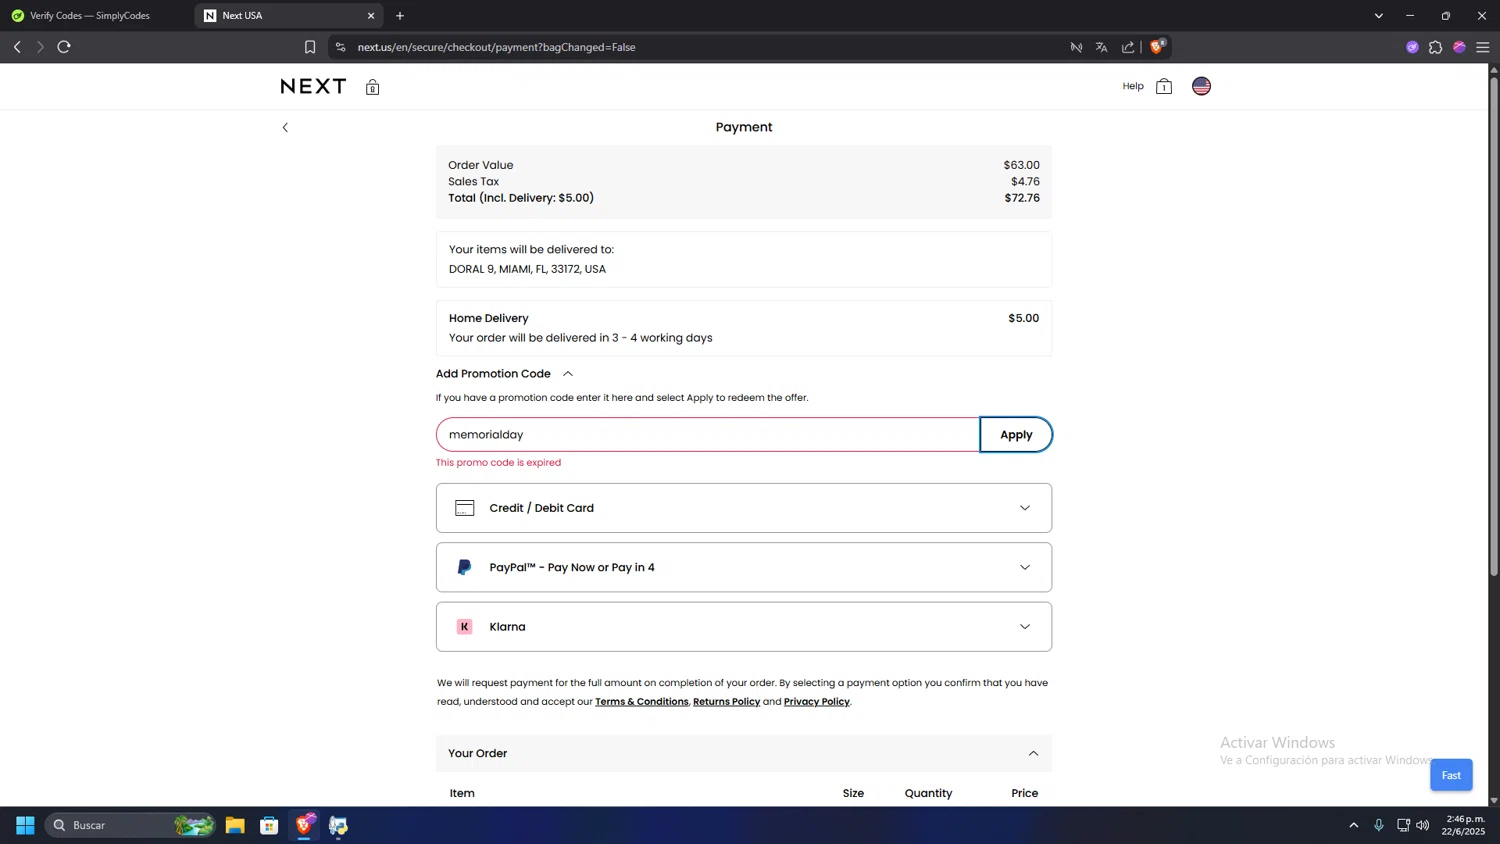The height and width of the screenshot is (844, 1500).
Task: Click the Brave browser taskbar icon
Action: click(x=304, y=825)
